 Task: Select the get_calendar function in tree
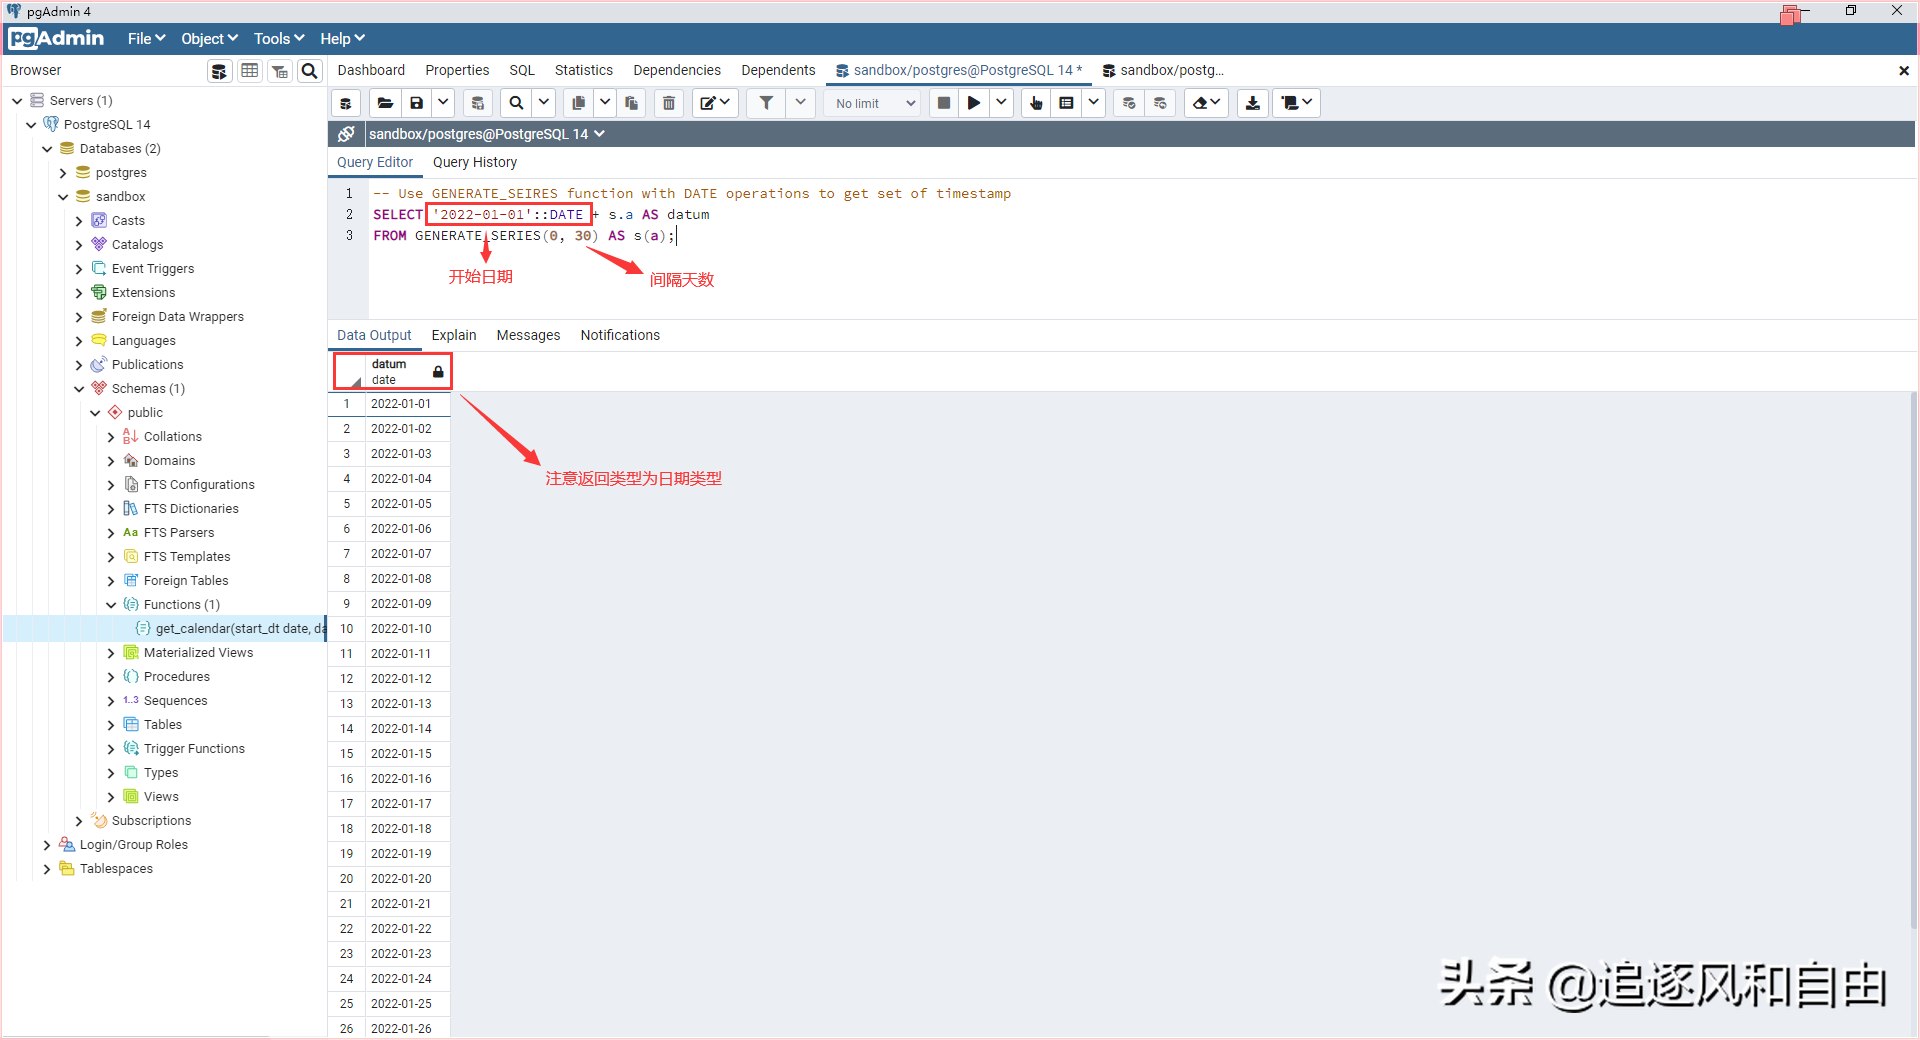(x=240, y=629)
